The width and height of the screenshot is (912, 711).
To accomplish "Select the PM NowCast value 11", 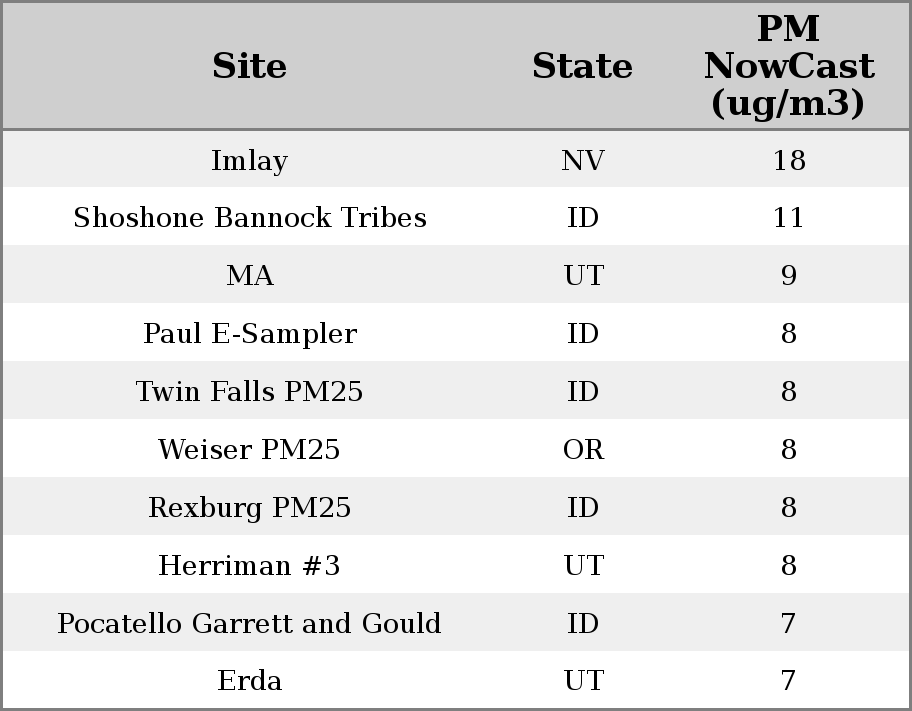I will [x=788, y=218].
